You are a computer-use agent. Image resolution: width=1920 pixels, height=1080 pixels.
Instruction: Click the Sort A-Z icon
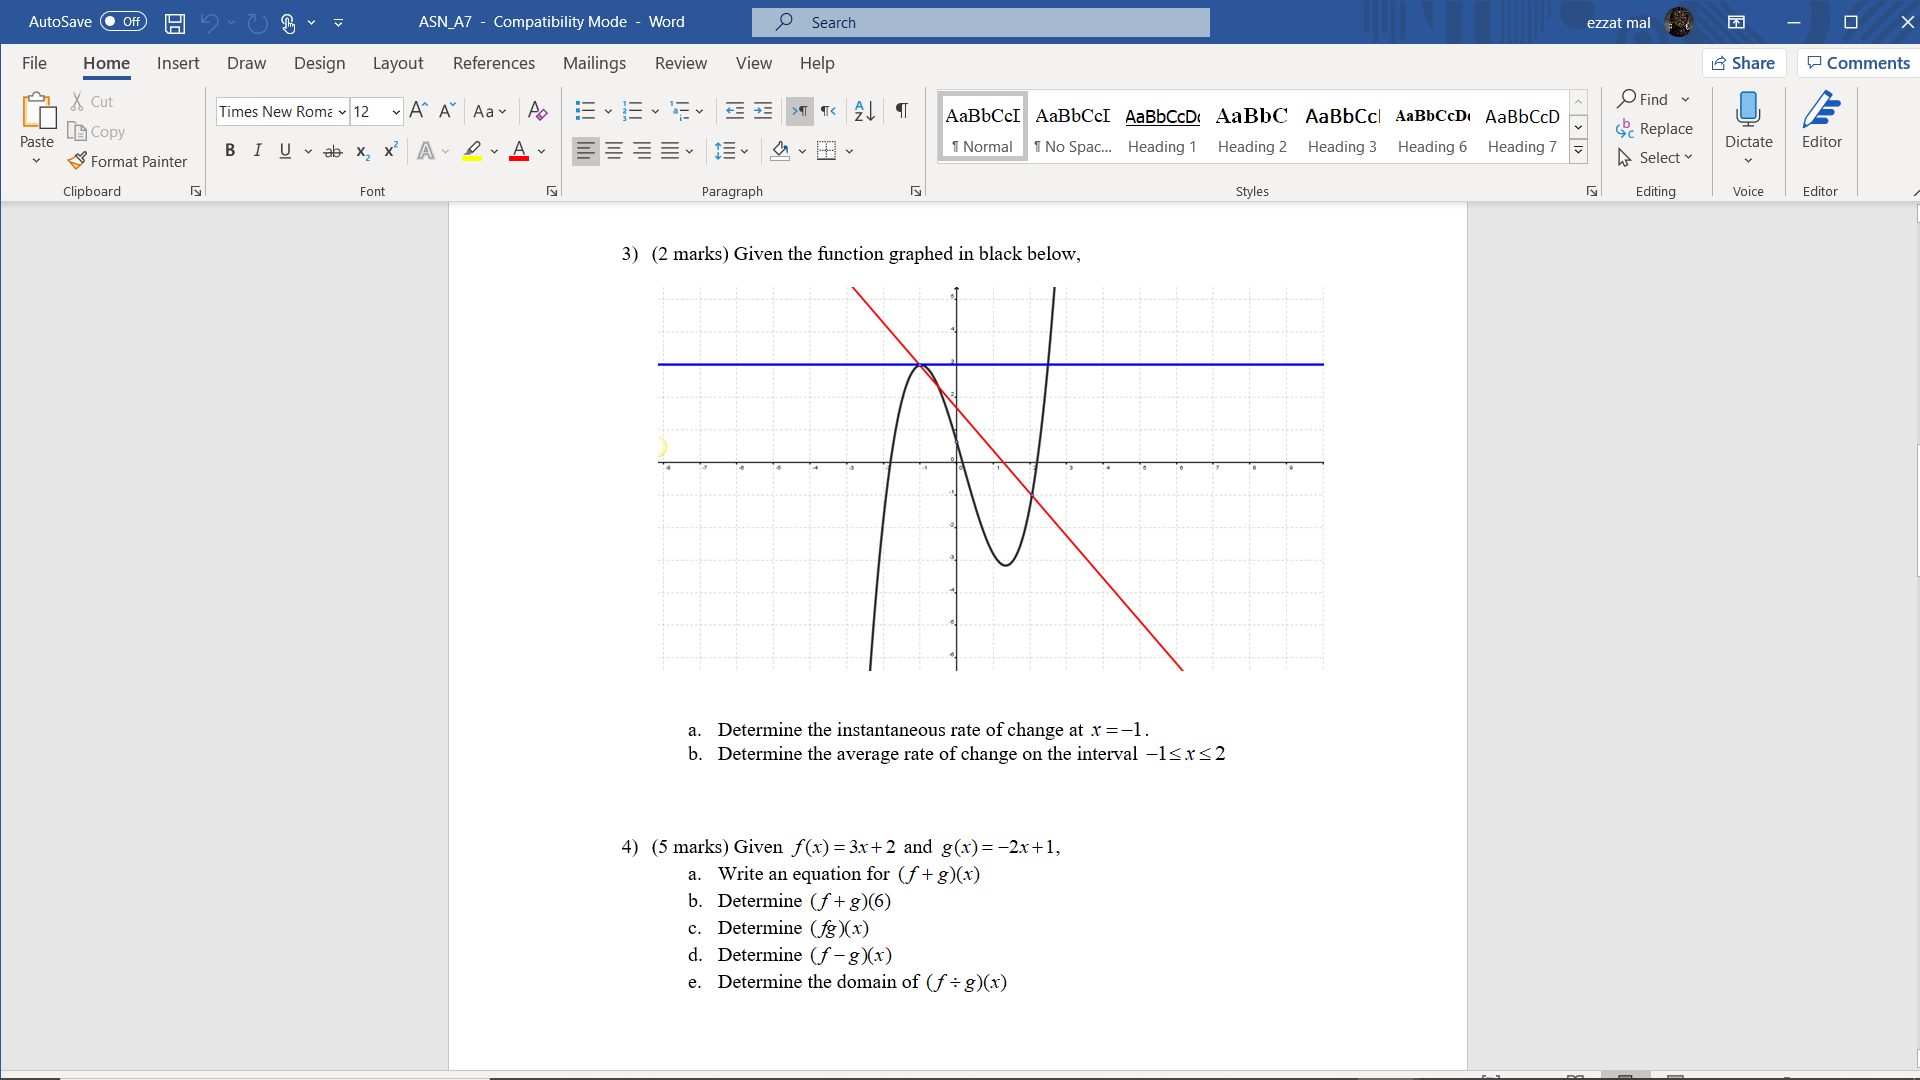865,111
